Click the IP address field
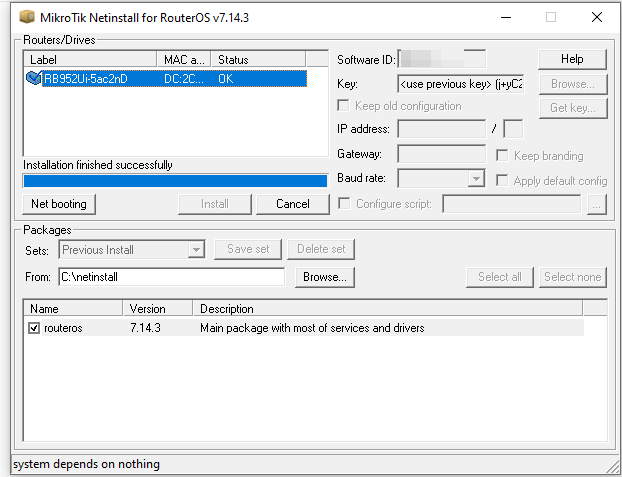 tap(442, 129)
